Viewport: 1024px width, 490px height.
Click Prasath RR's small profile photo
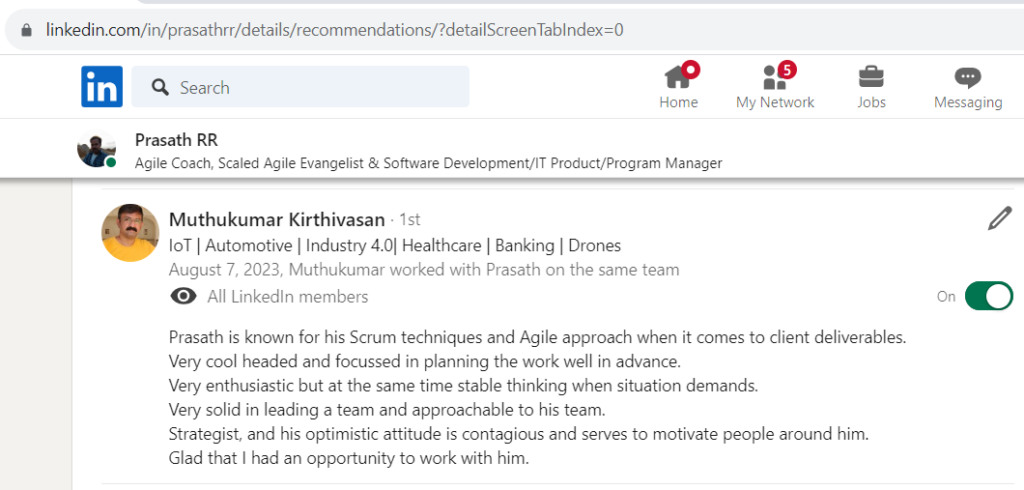(96, 149)
